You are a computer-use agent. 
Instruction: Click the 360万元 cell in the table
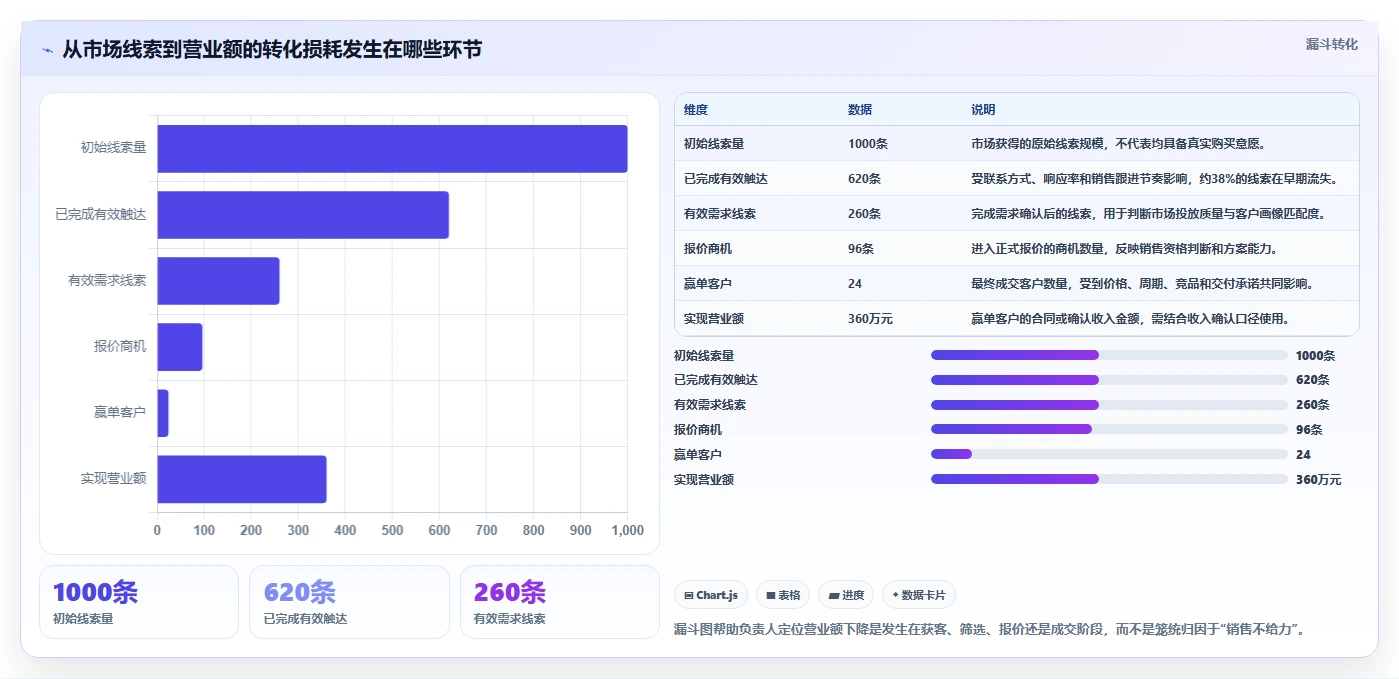point(870,319)
